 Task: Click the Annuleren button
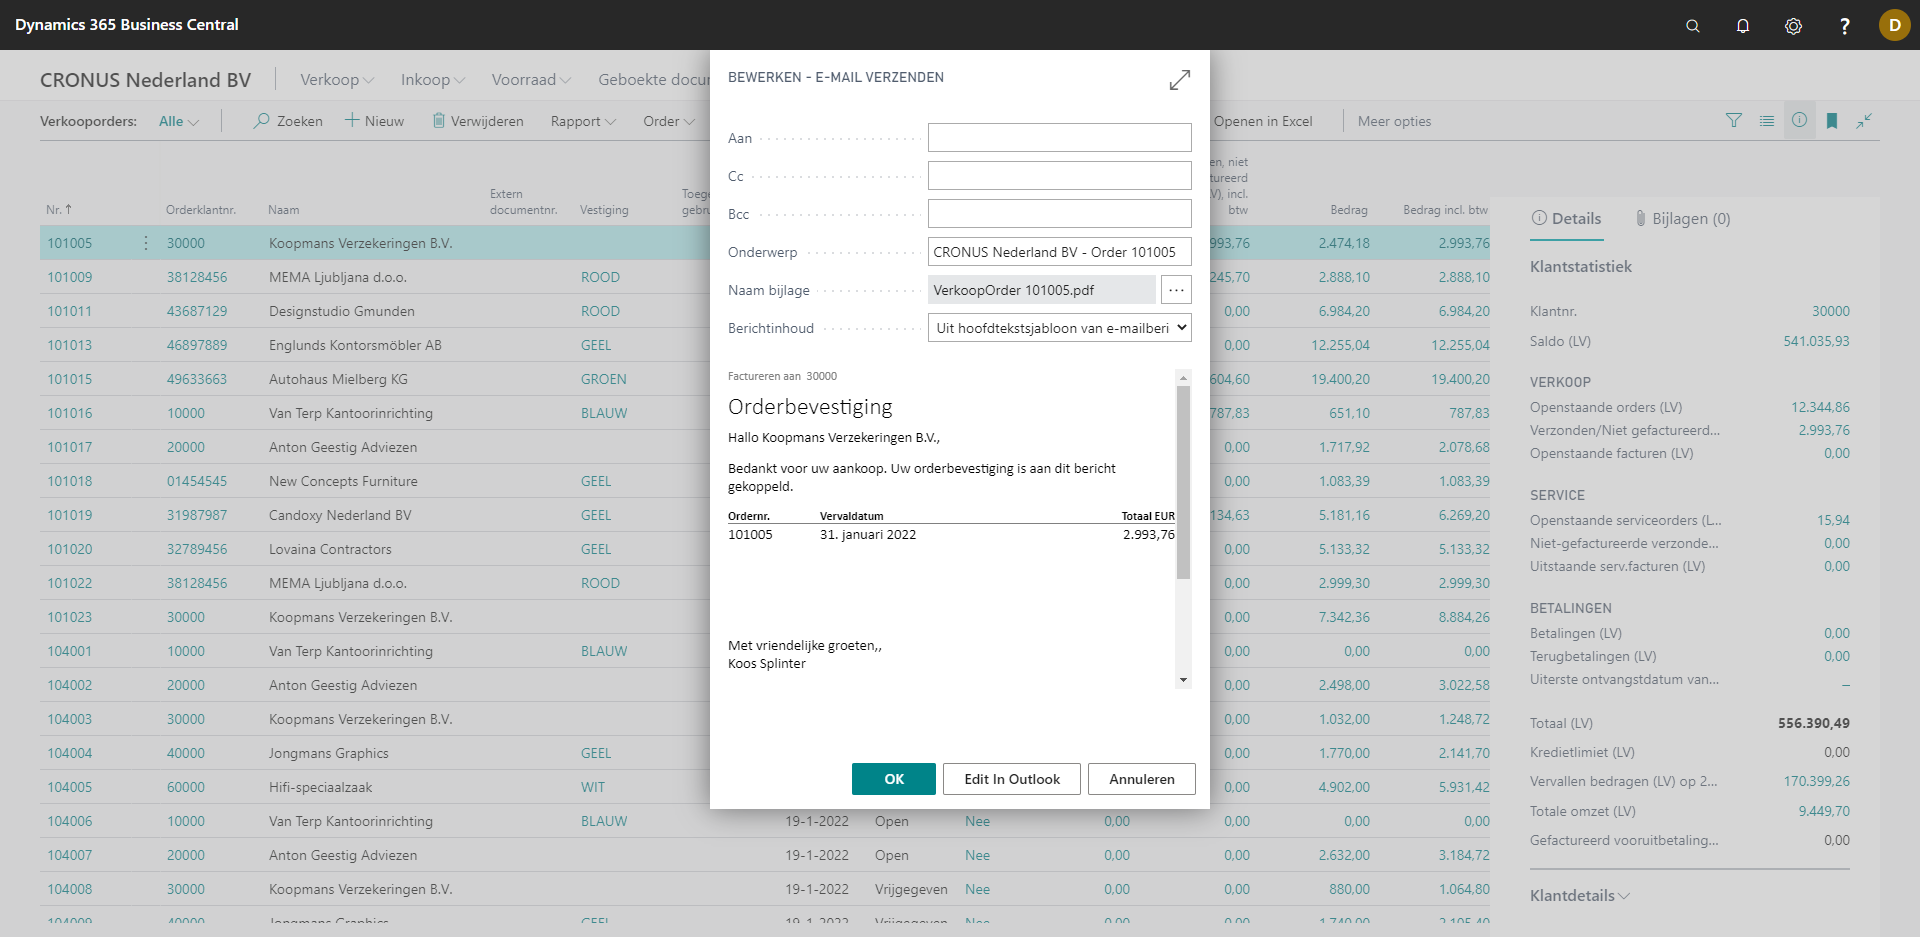[1141, 779]
